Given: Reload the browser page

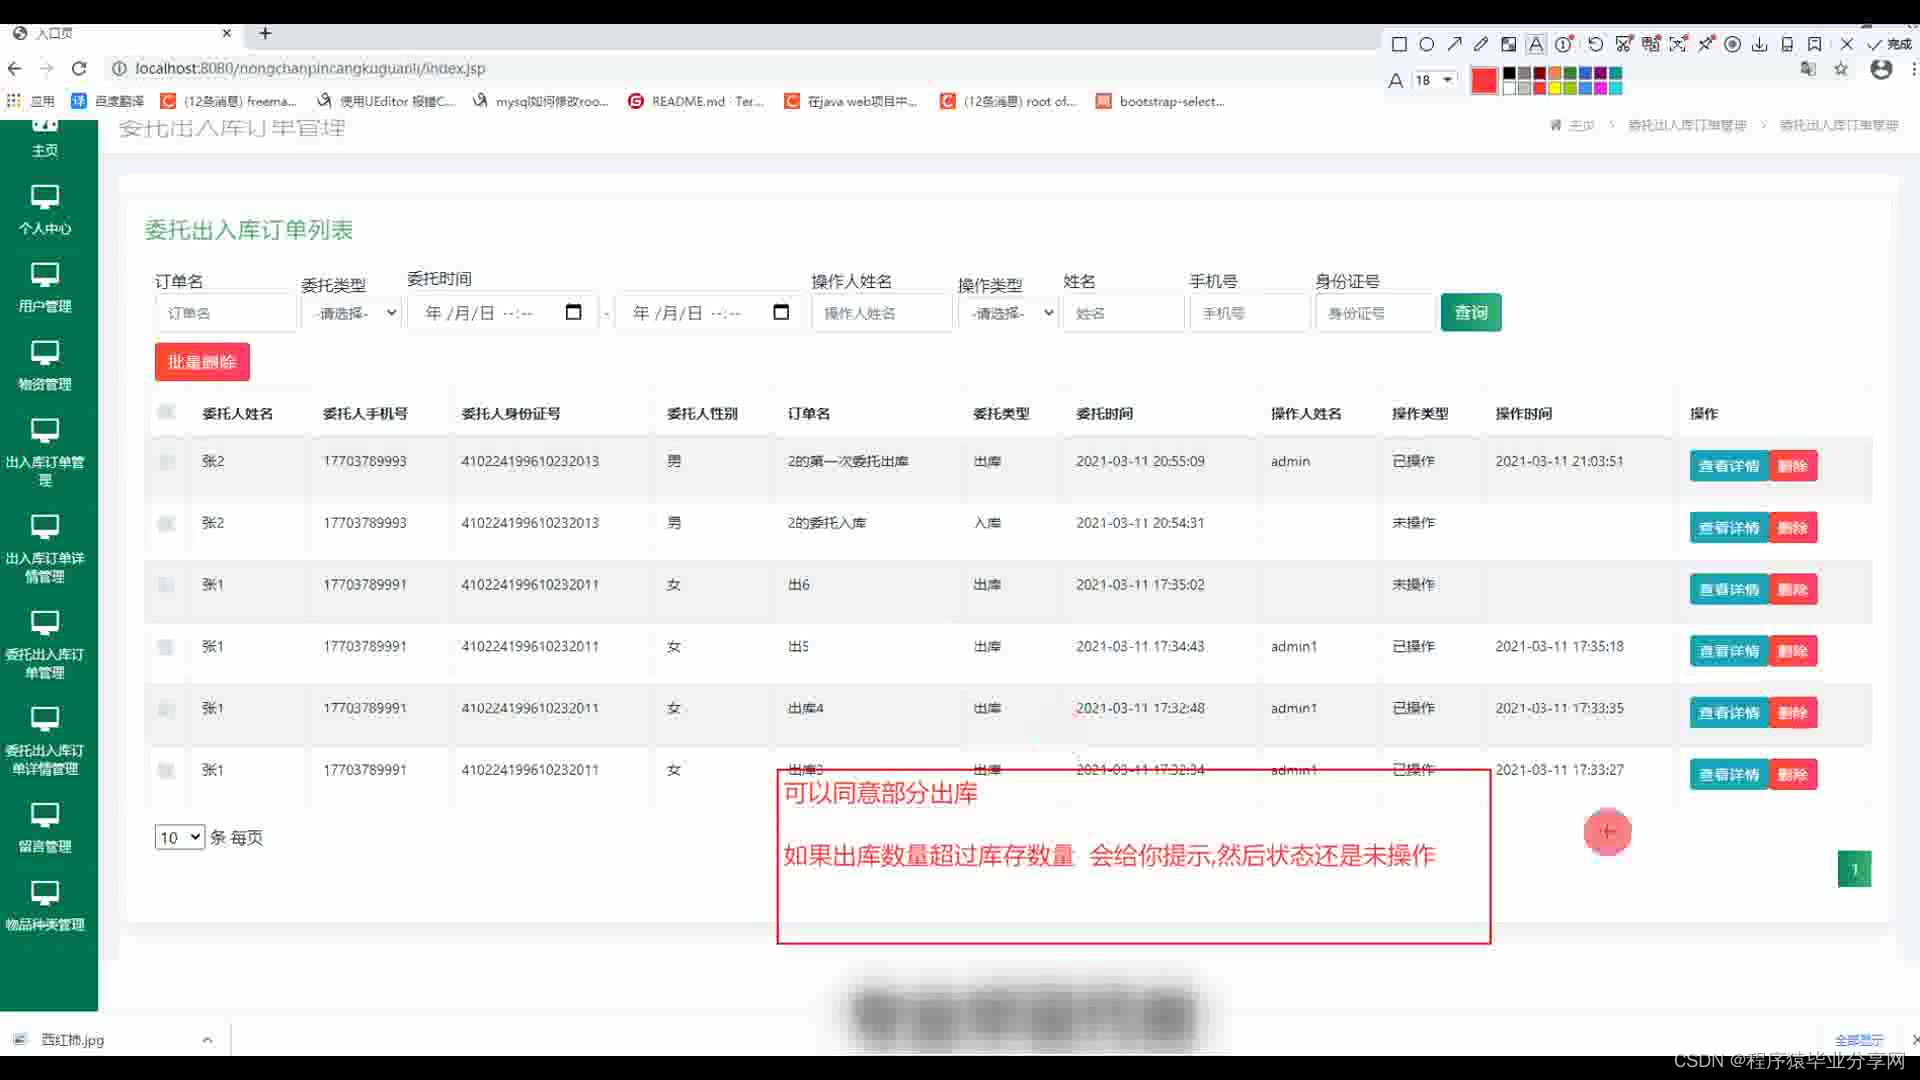Looking at the screenshot, I should pos(79,68).
